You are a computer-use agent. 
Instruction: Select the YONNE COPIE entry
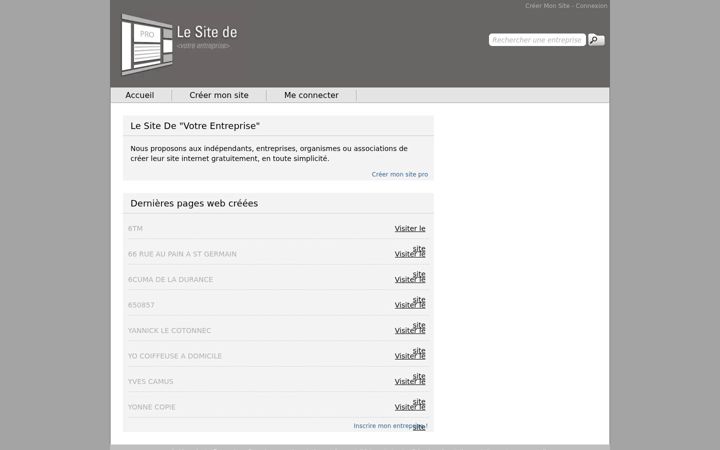[152, 407]
